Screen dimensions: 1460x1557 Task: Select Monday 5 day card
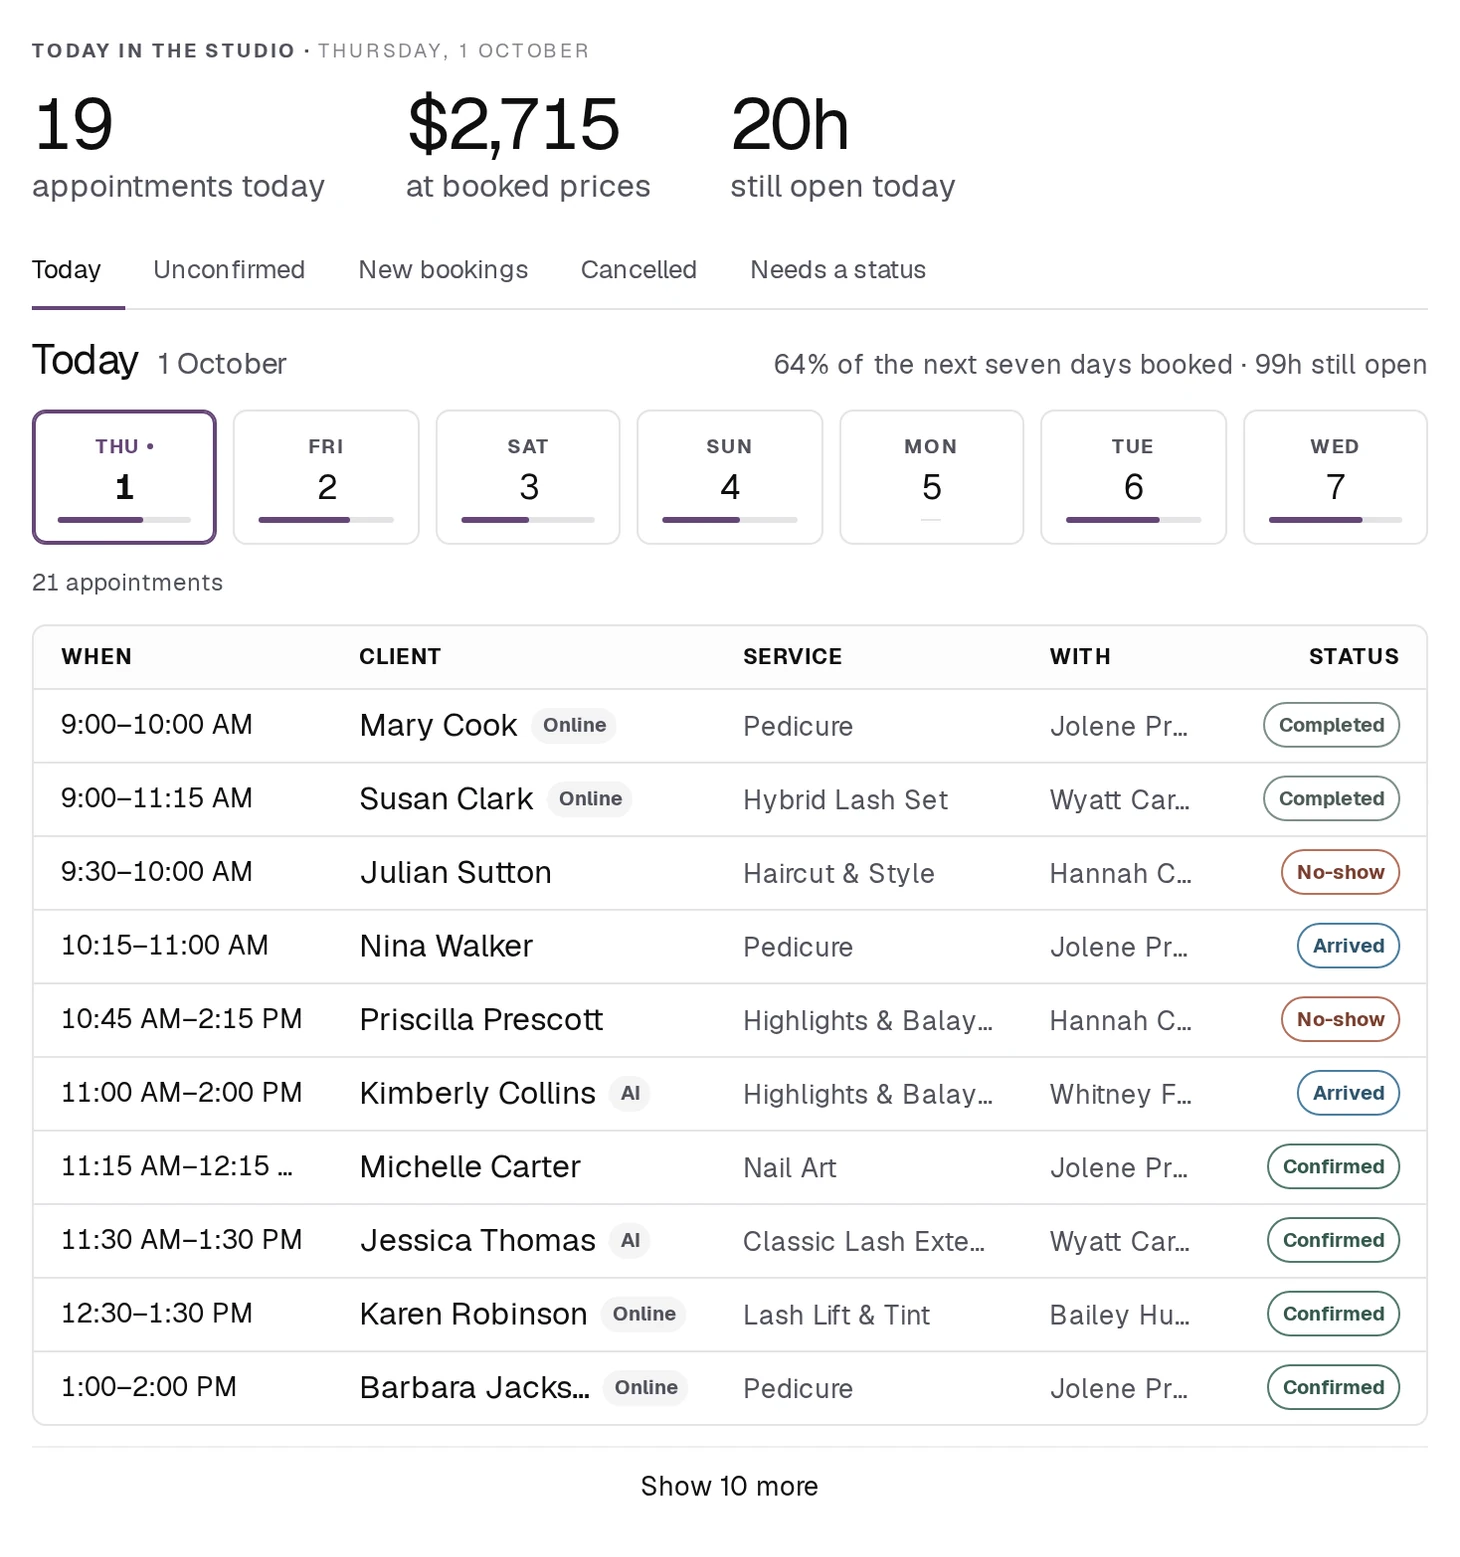pos(931,477)
